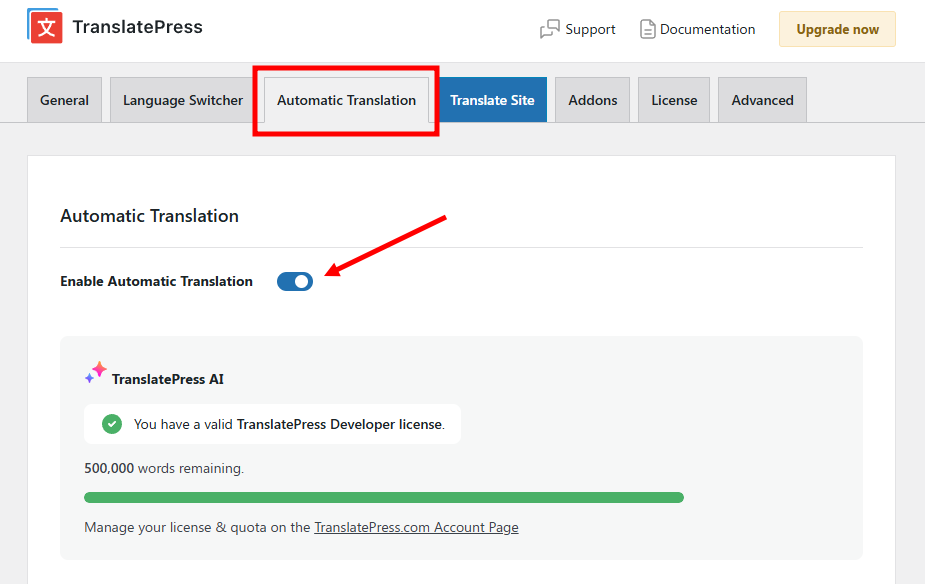Screen dimensions: 925x584
Task: Click the Support speech bubble icon
Action: [x=550, y=29]
